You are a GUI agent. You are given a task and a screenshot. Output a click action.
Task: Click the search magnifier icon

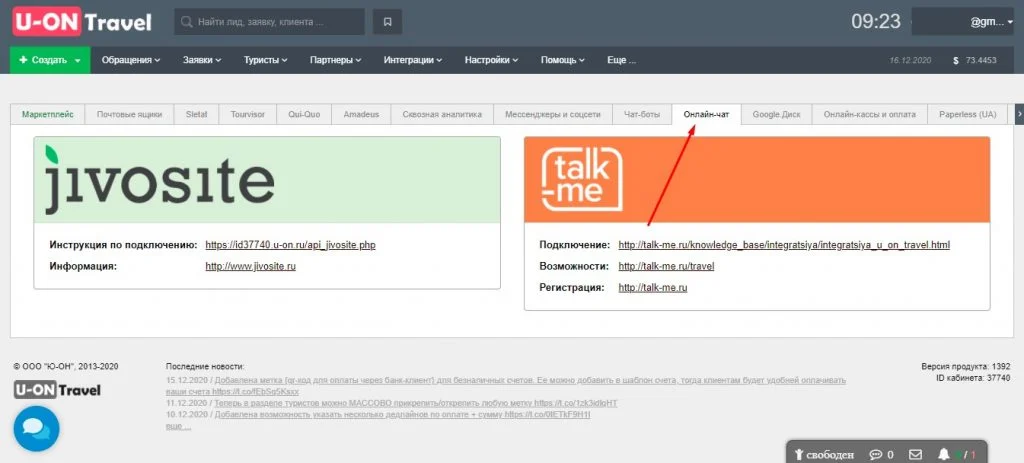point(186,22)
